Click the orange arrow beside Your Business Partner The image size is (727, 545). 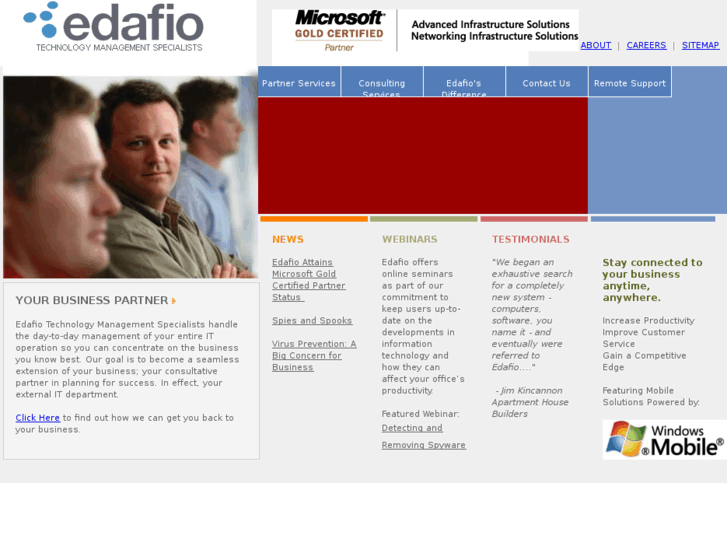point(174,301)
